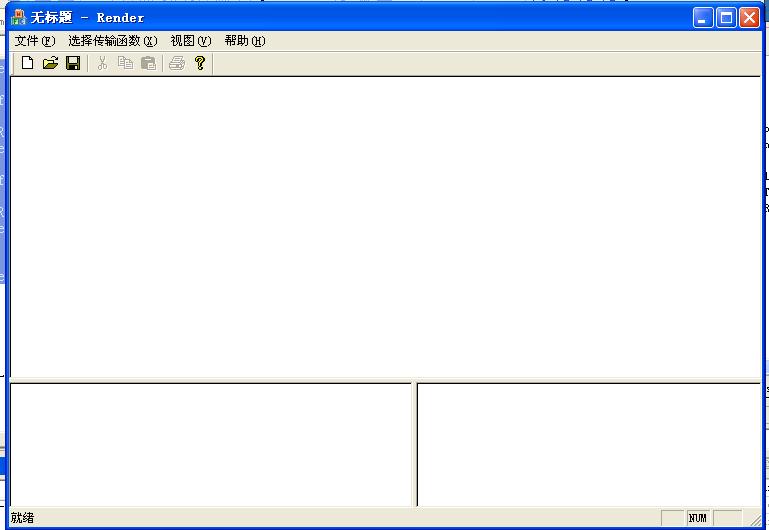Viewport: 769px width, 530px height.
Task: Click the Paste clipboard icon
Action: pos(148,63)
